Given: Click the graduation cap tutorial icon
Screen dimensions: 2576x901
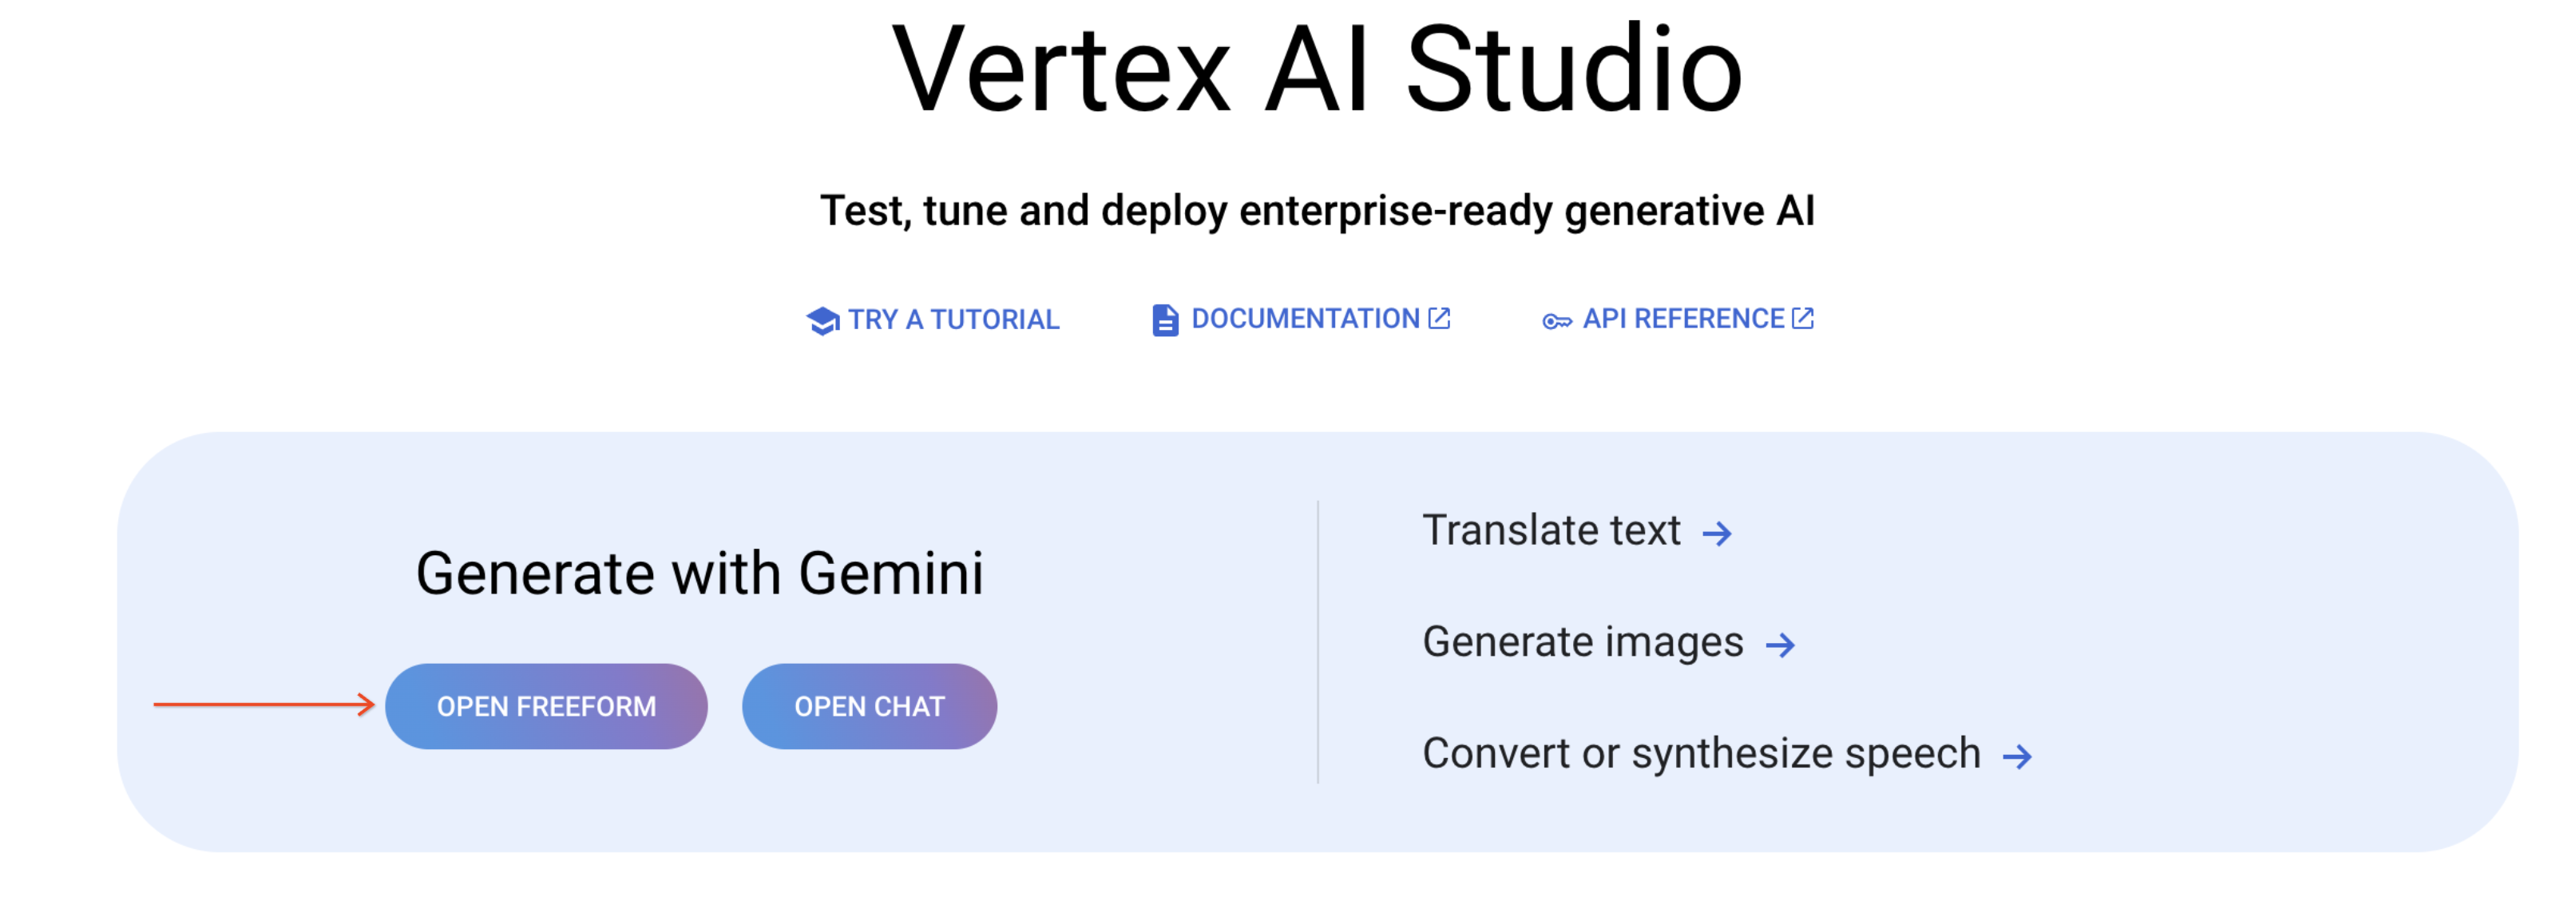Looking at the screenshot, I should pos(822,320).
